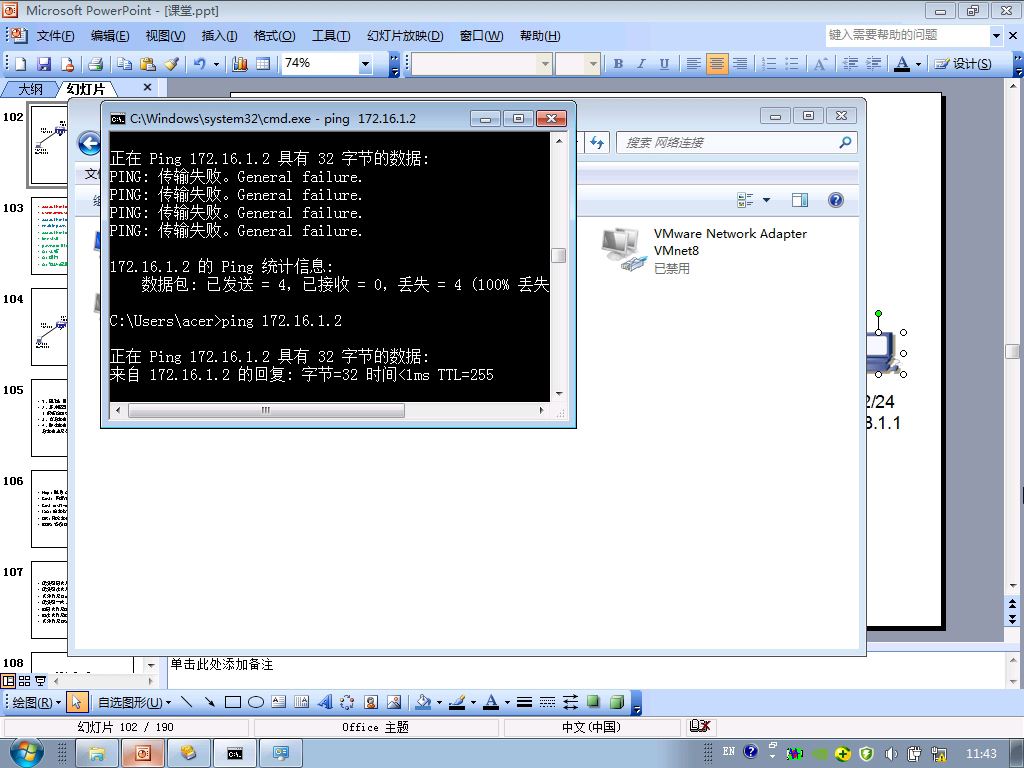Switch to cmd.exe taskbar button
Viewport: 1024px width, 768px height.
(235, 754)
